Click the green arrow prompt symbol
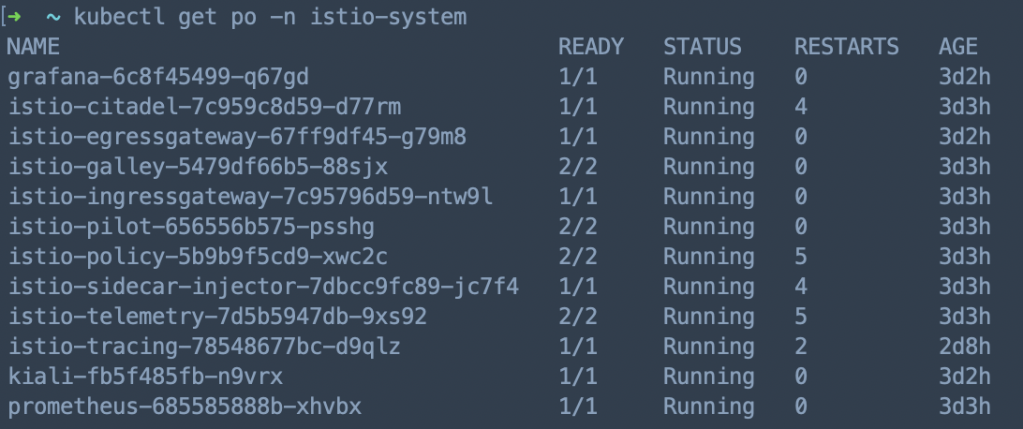This screenshot has width=1023, height=429. click(18, 18)
